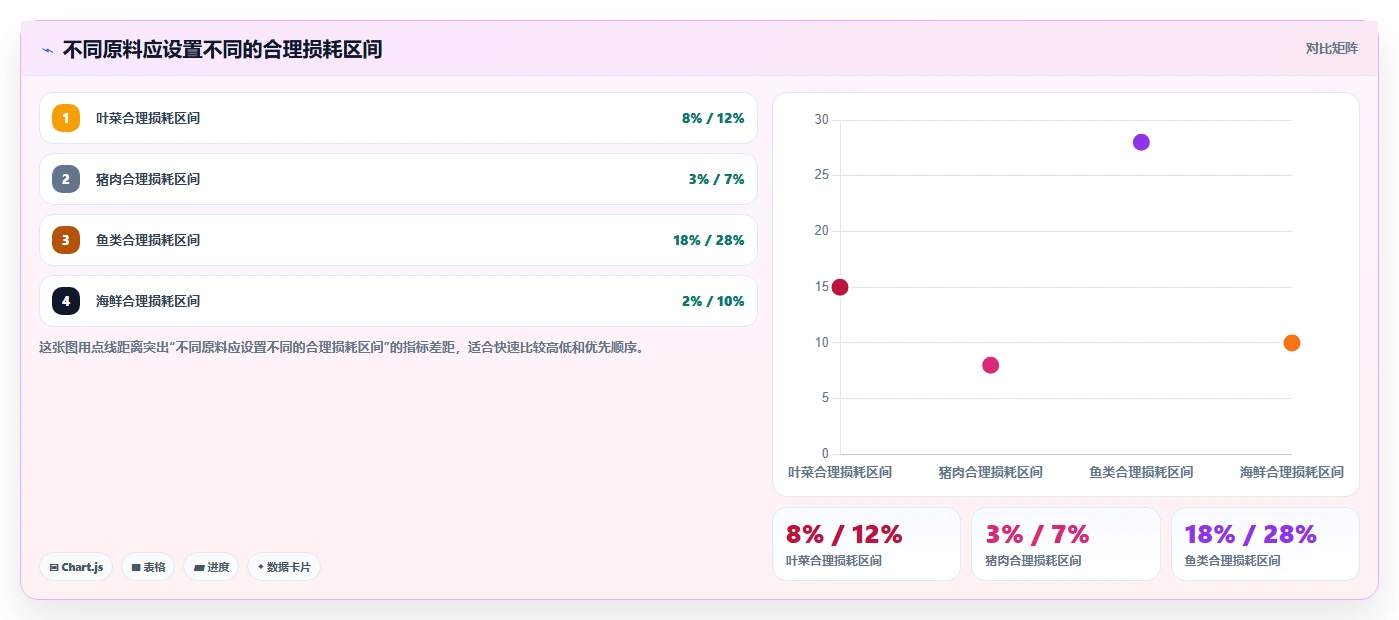The image size is (1399, 620).
Task: Click the crimson data point at 15
Action: (840, 287)
